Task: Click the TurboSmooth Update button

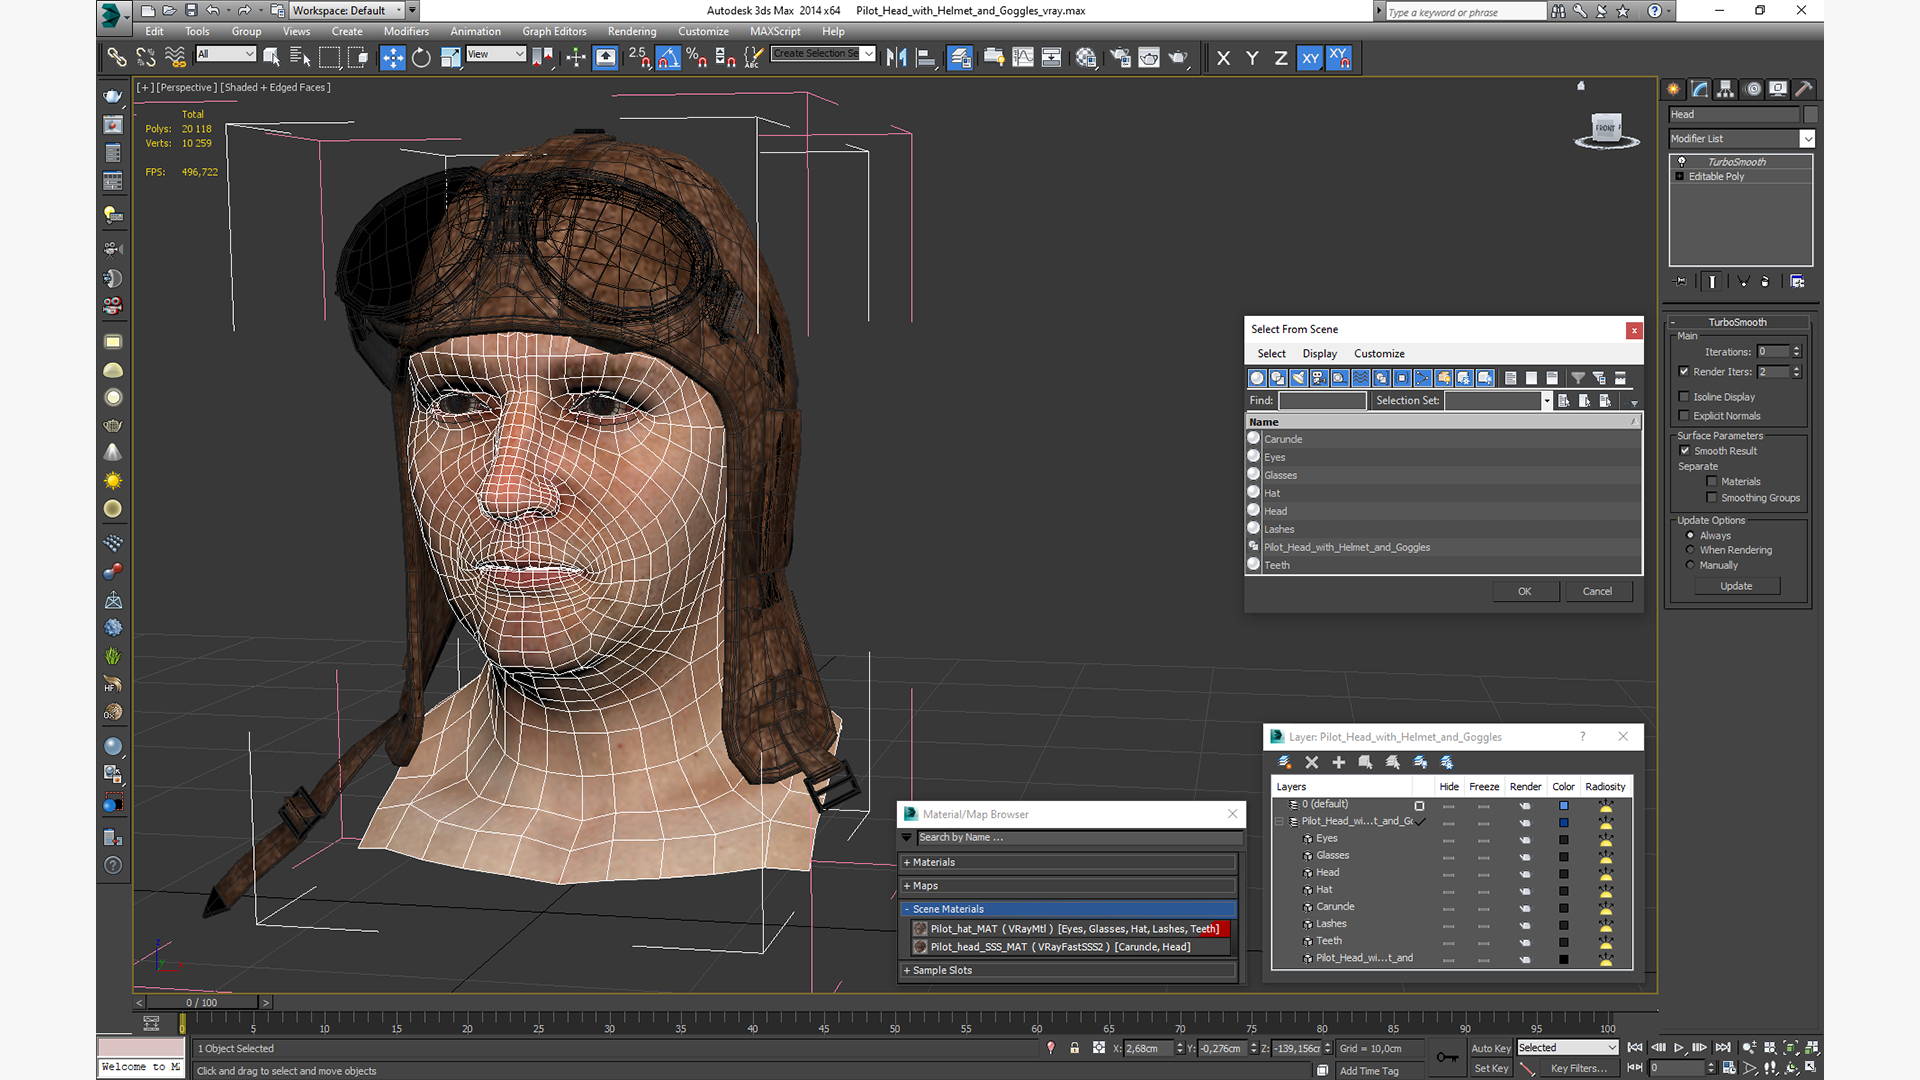Action: (x=1736, y=586)
